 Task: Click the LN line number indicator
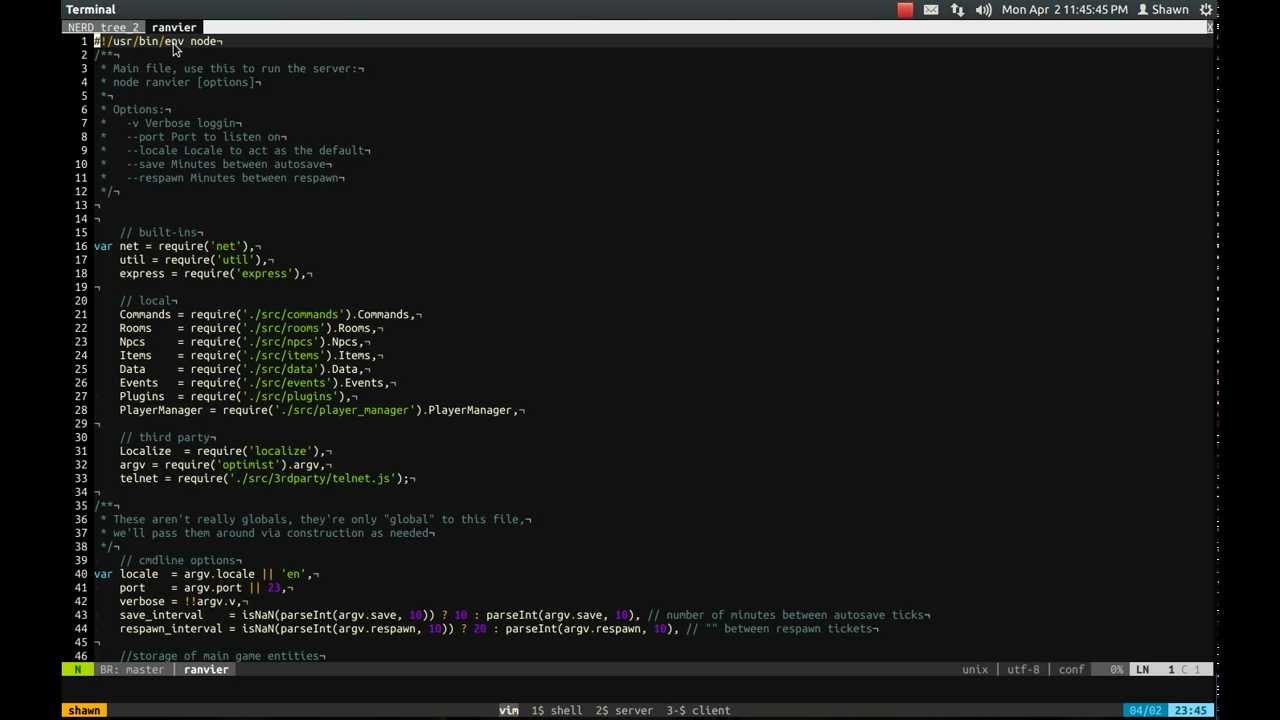coord(1142,669)
